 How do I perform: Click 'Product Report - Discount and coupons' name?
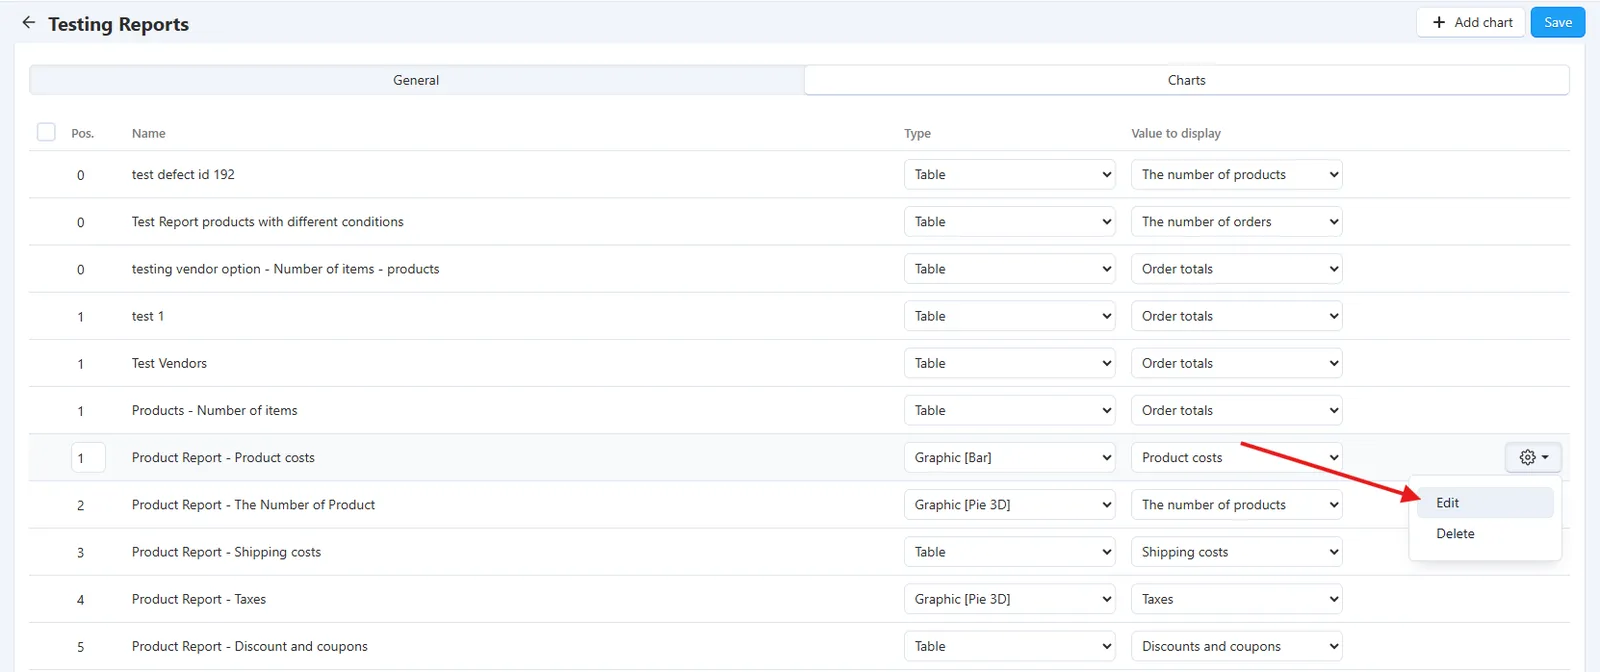(x=250, y=646)
